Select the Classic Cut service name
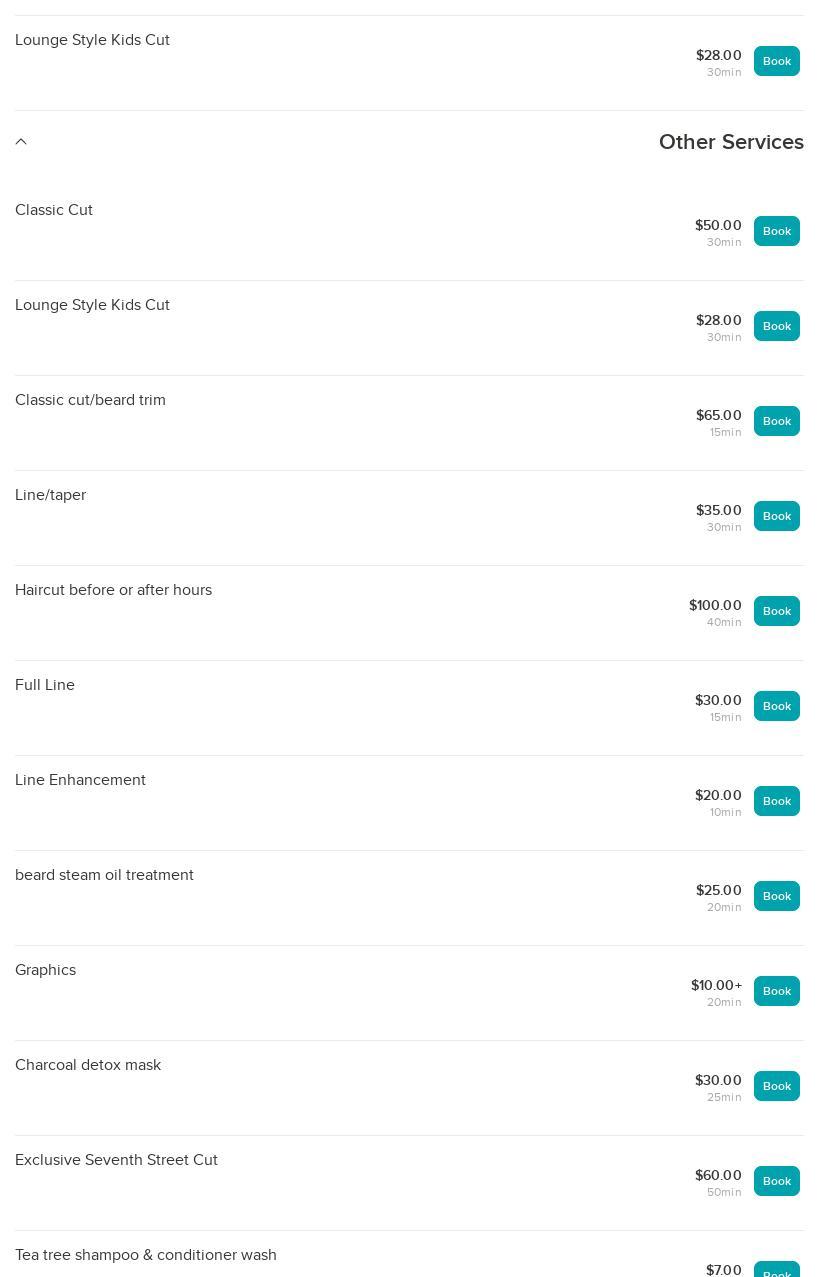This screenshot has width=819, height=1277. click(x=54, y=210)
